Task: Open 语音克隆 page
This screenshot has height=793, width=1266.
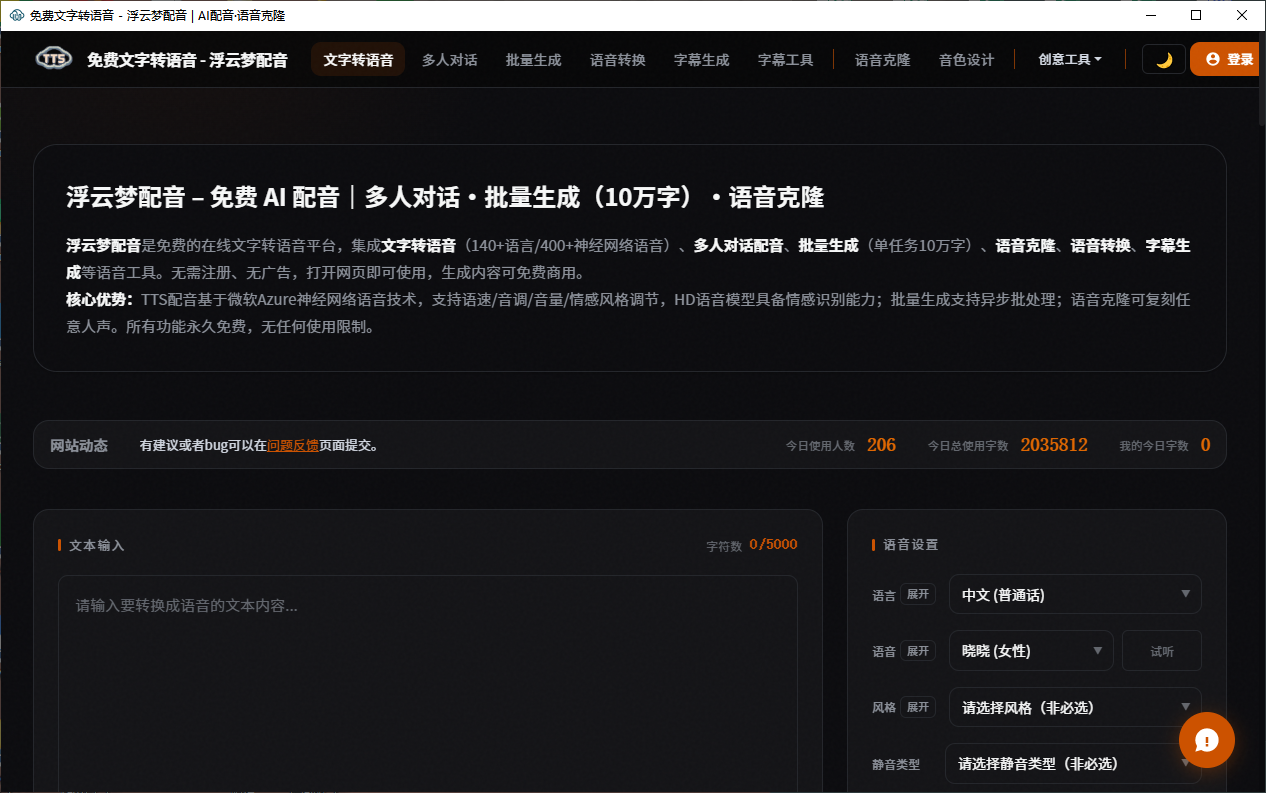Action: [x=882, y=59]
